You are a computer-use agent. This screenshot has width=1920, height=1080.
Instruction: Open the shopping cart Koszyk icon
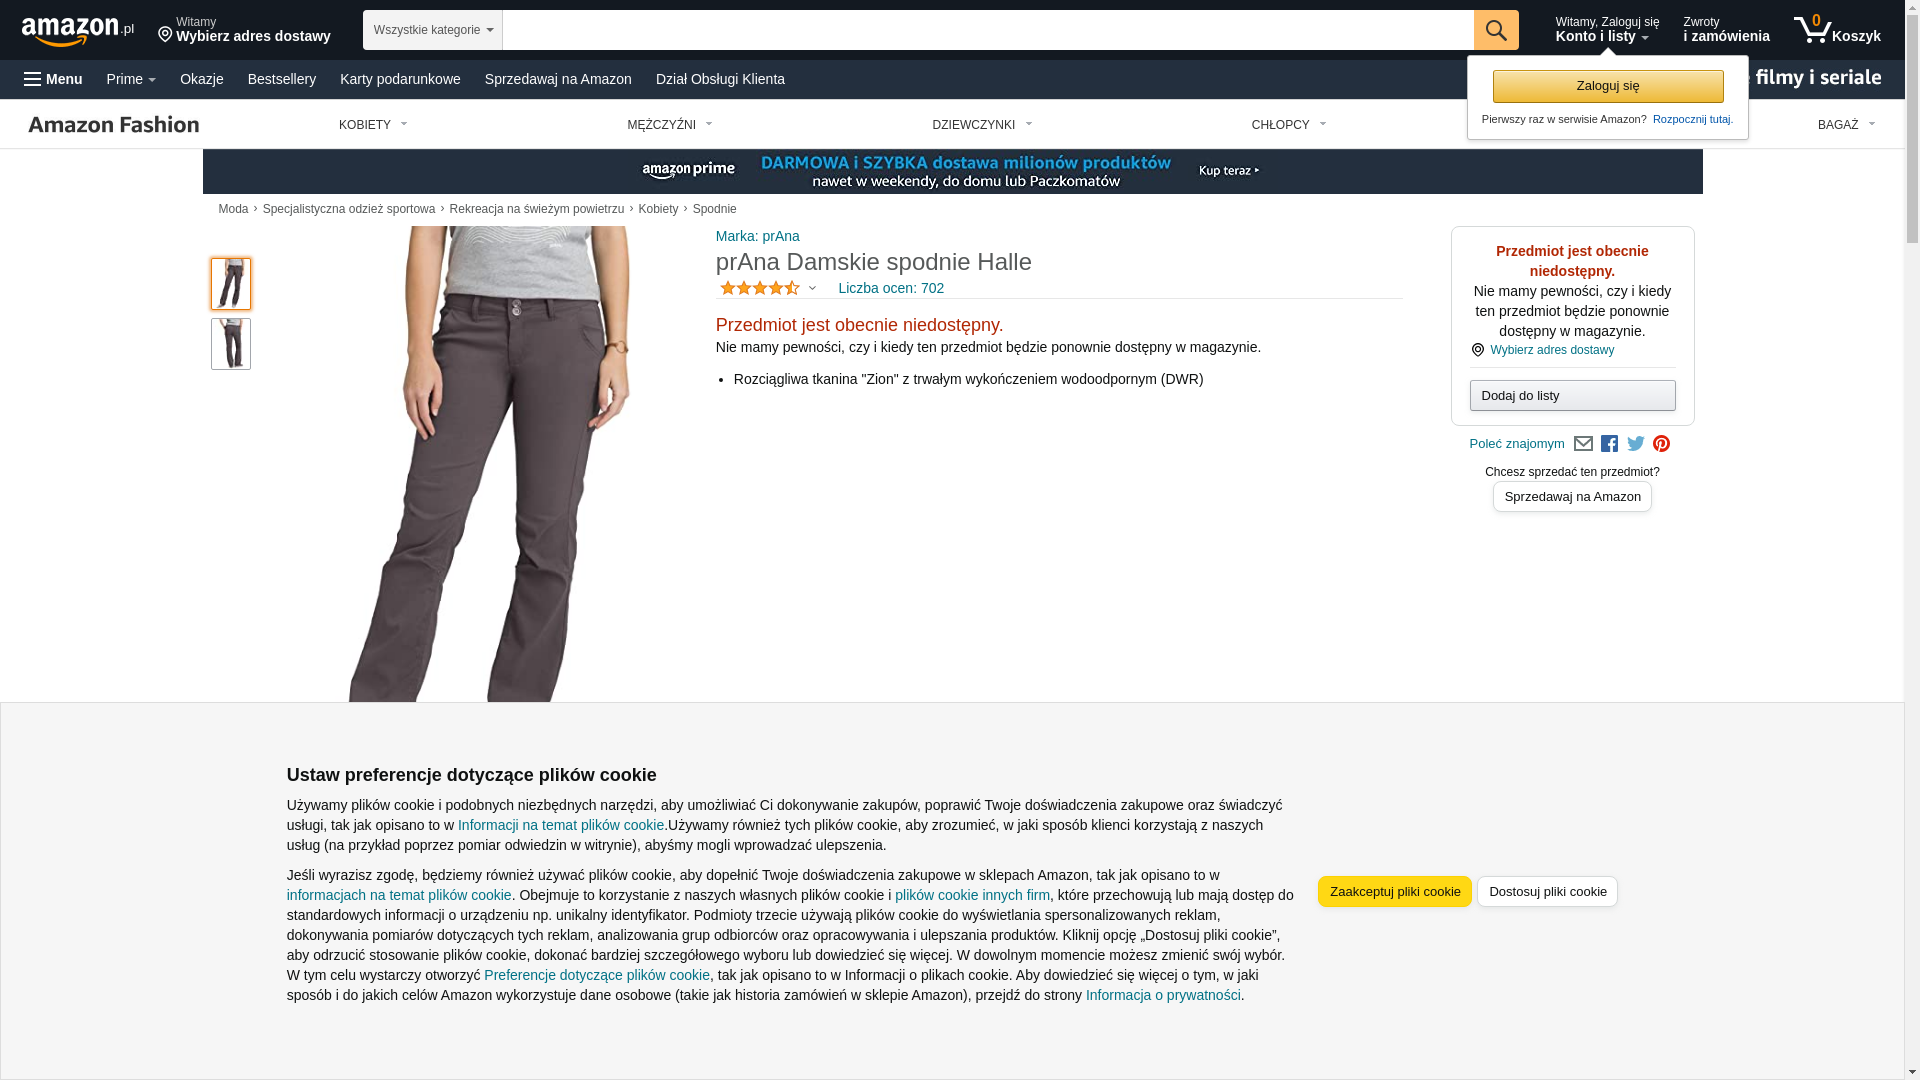[x=1837, y=30]
